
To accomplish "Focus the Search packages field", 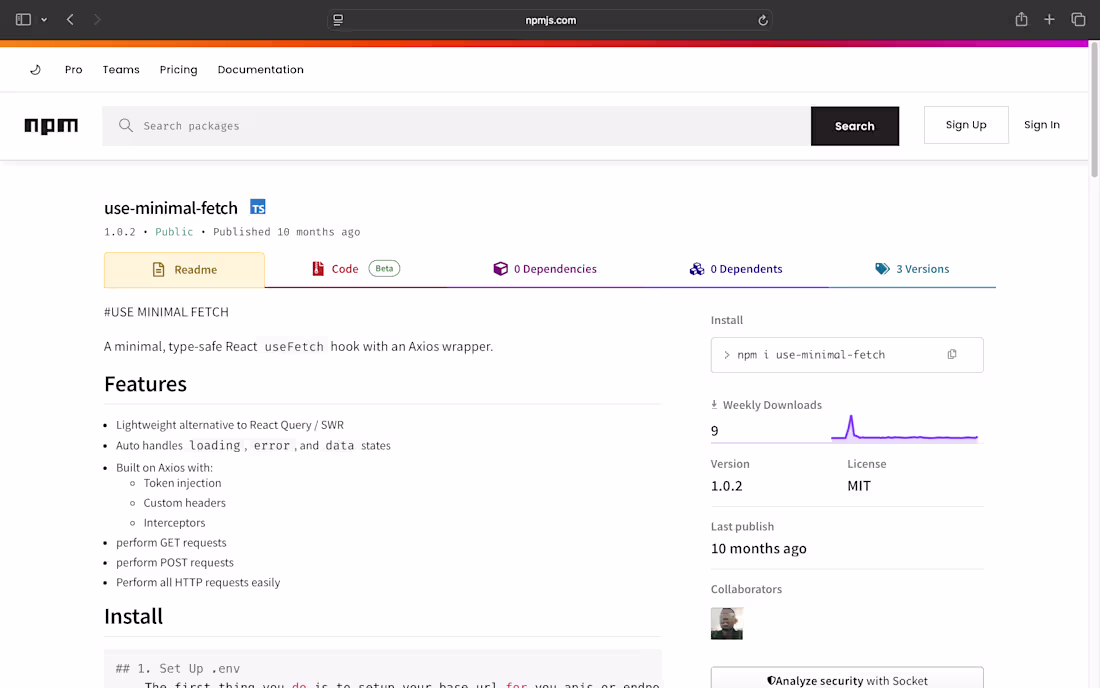I will point(457,126).
